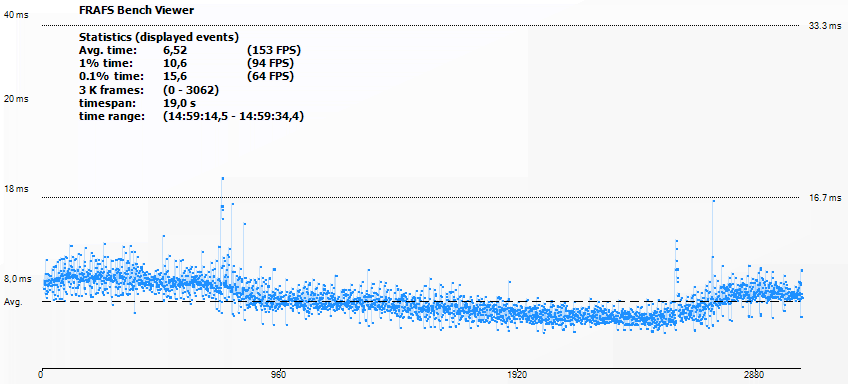The image size is (848, 384).
Task: Click the 33.3 ms threshold label
Action: pyautogui.click(x=825, y=25)
